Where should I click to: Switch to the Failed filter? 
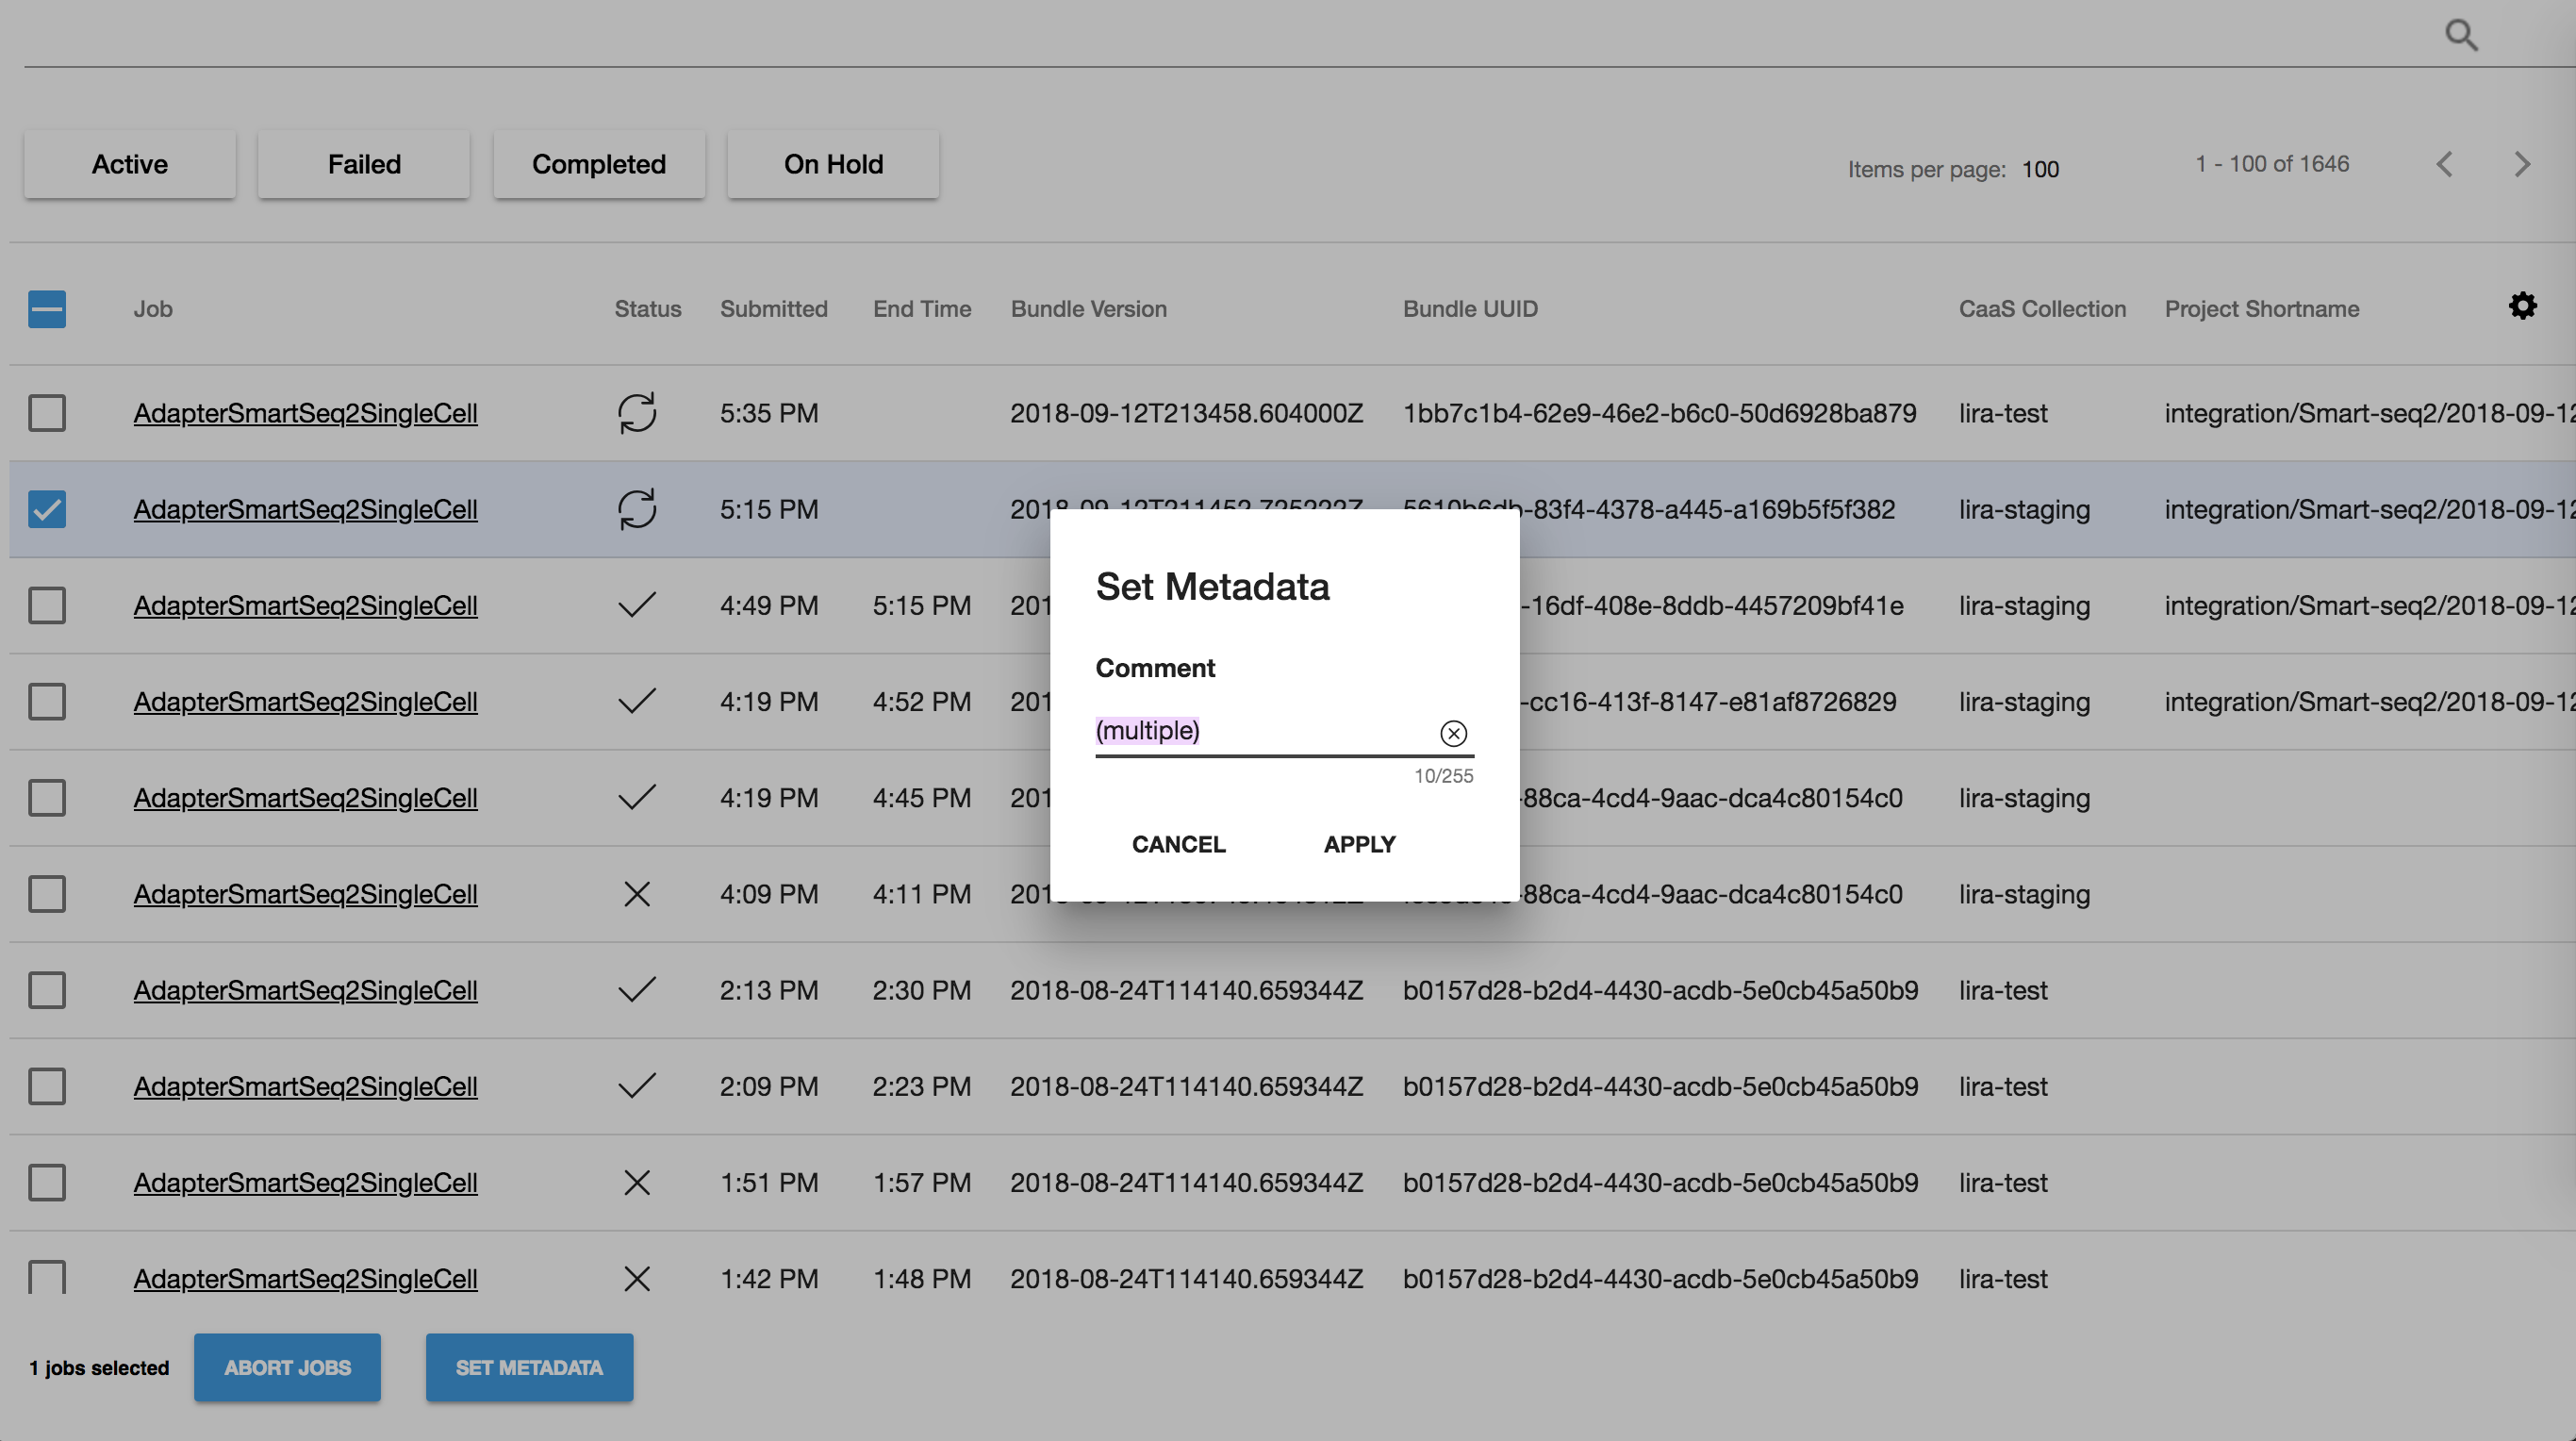(x=363, y=163)
